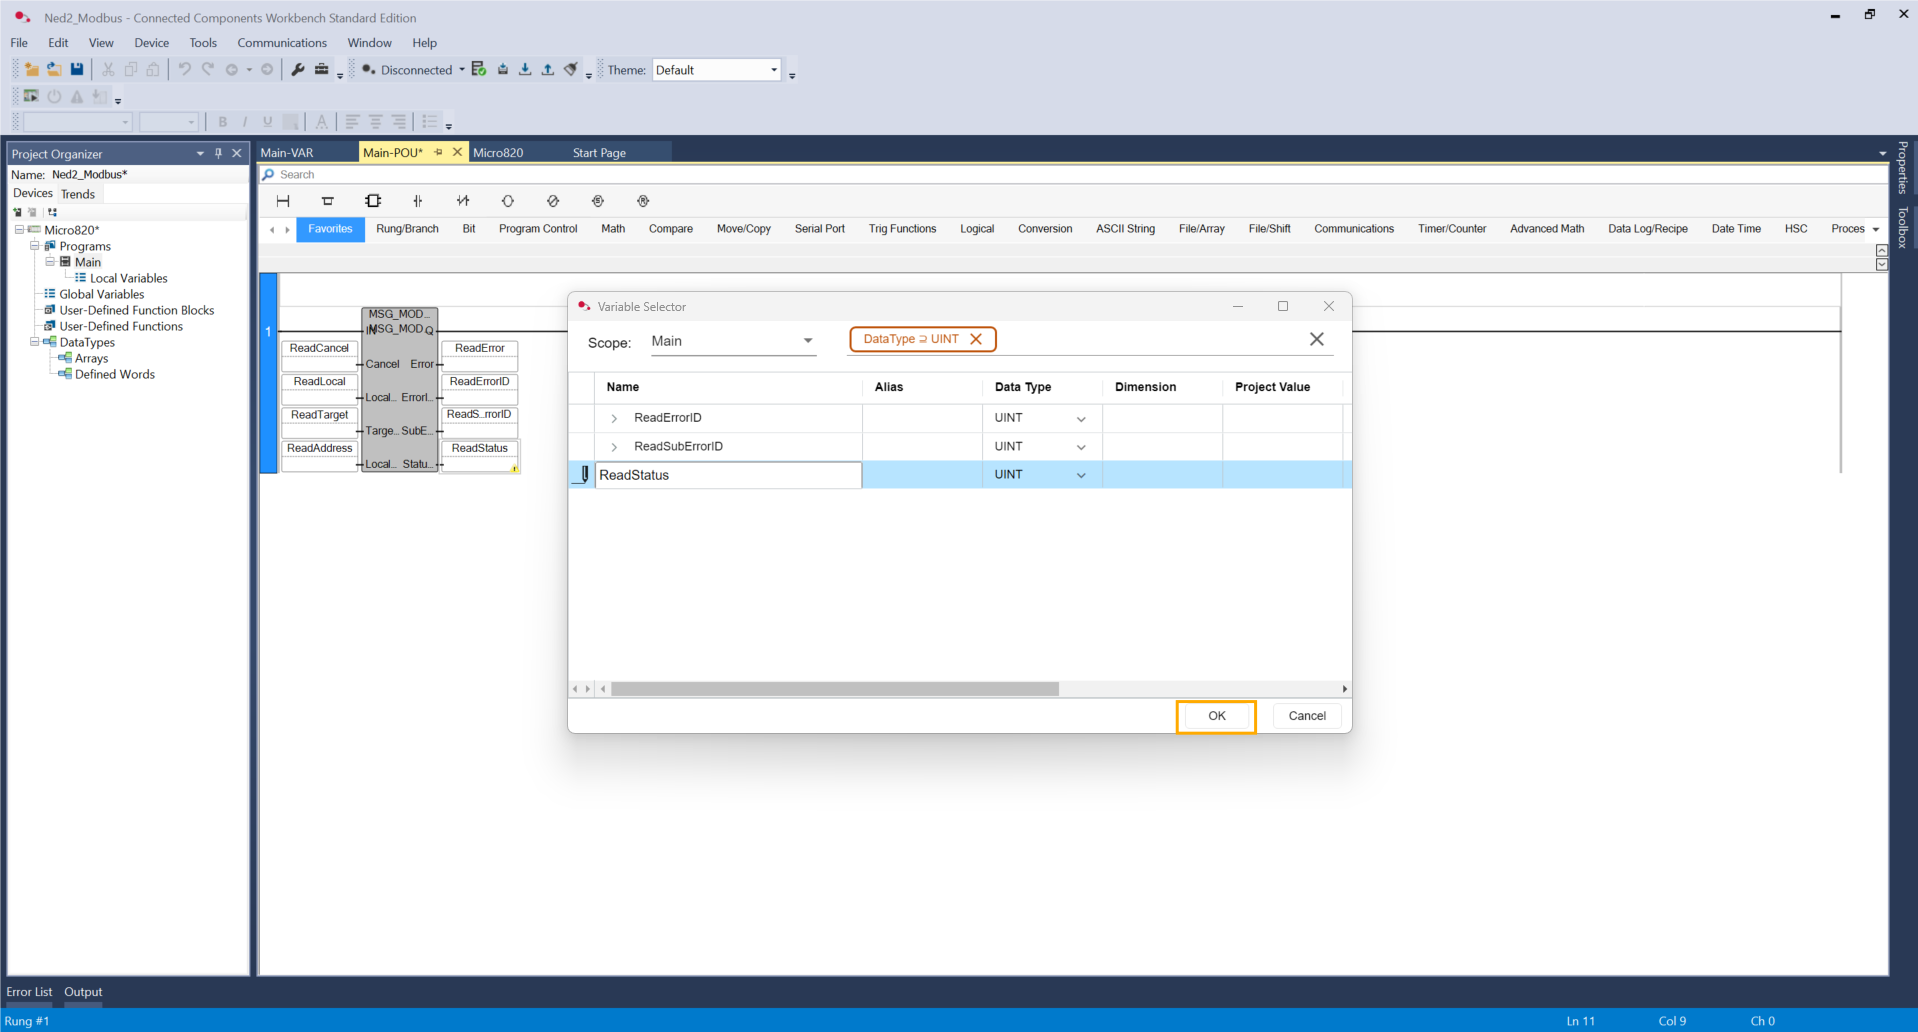The width and height of the screenshot is (1918, 1032).
Task: Cancel the Variable Selector dialog
Action: (1306, 716)
